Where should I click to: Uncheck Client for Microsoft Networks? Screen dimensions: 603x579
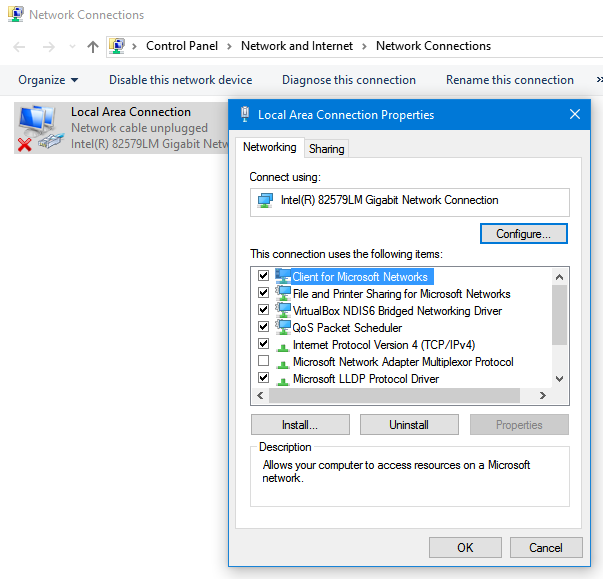263,276
